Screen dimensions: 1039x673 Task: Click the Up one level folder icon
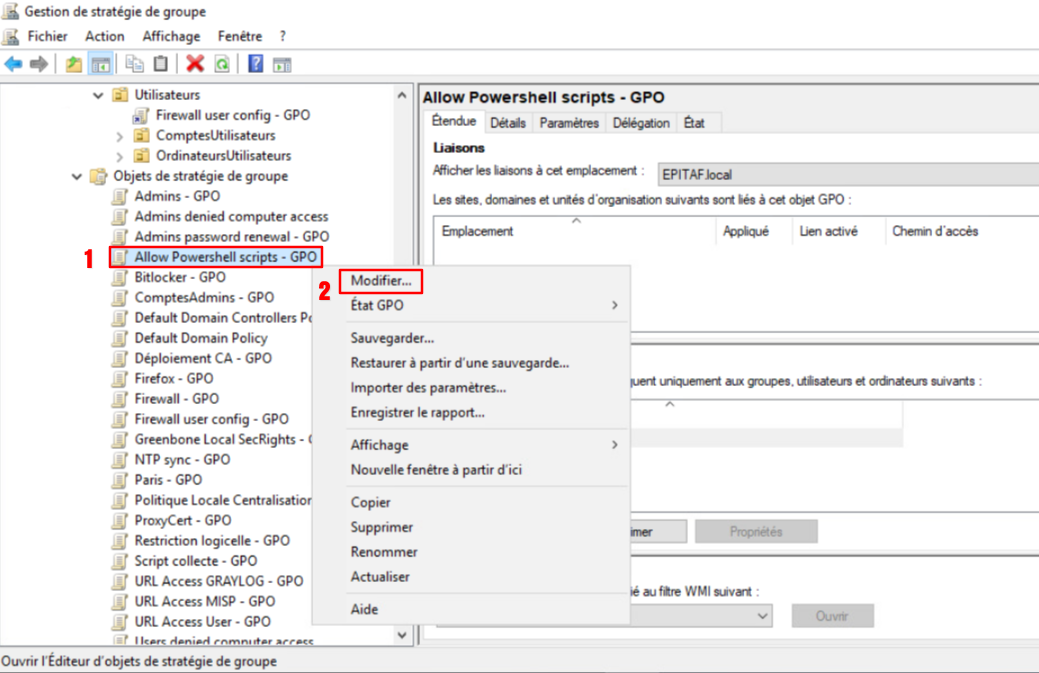coord(74,64)
